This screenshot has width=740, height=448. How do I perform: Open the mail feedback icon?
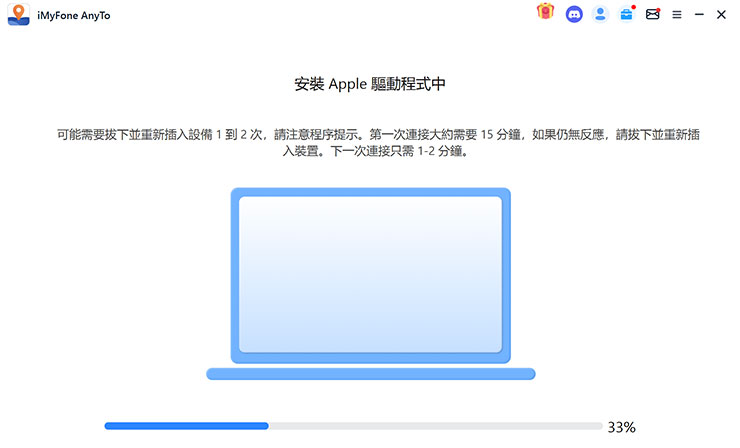point(653,14)
